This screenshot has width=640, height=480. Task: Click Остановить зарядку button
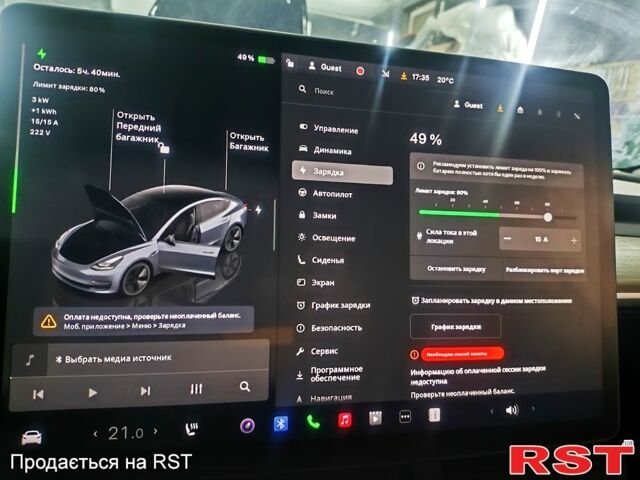[456, 269]
